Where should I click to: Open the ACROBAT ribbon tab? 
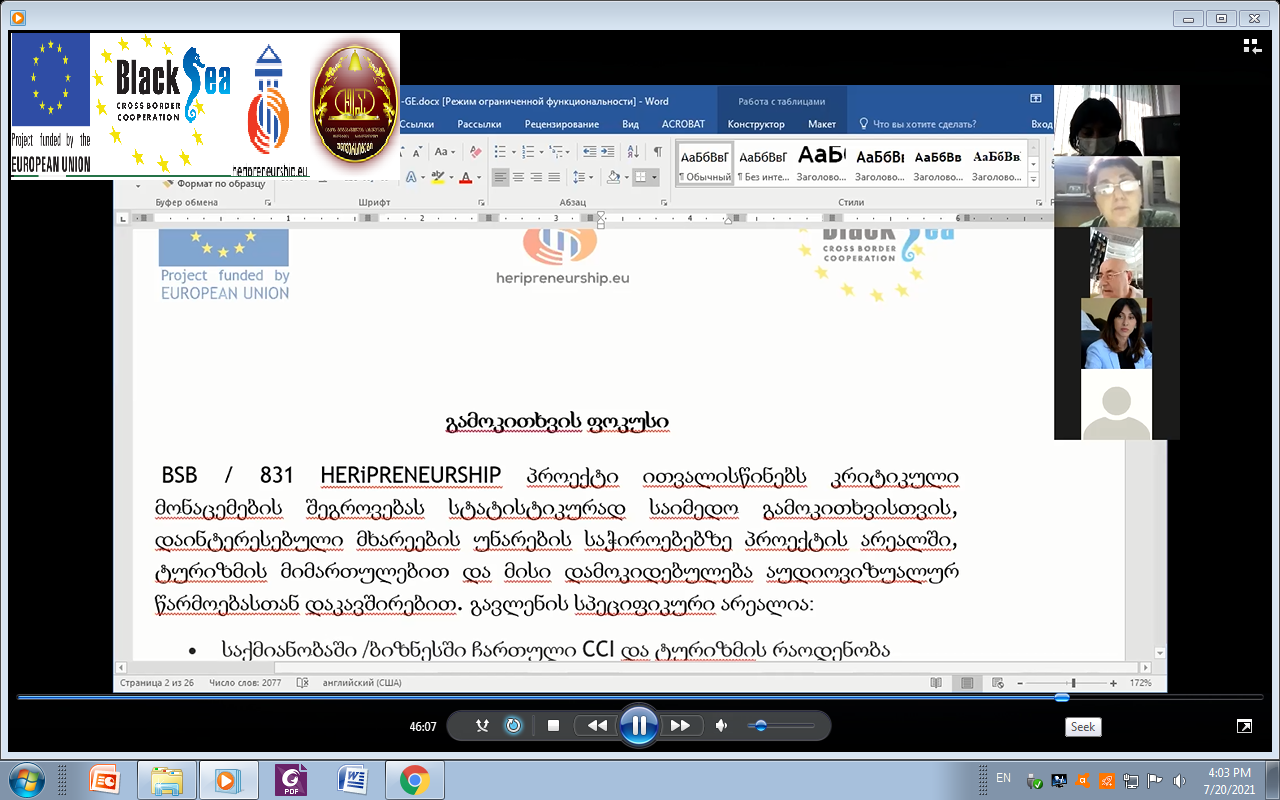(683, 124)
